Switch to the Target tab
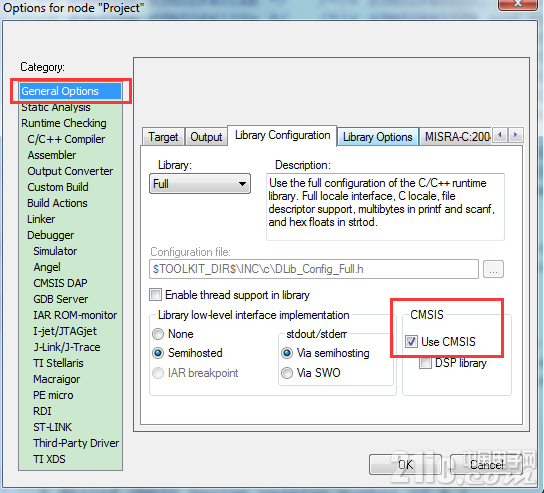Screen dimensions: 544x493 (x=163, y=137)
